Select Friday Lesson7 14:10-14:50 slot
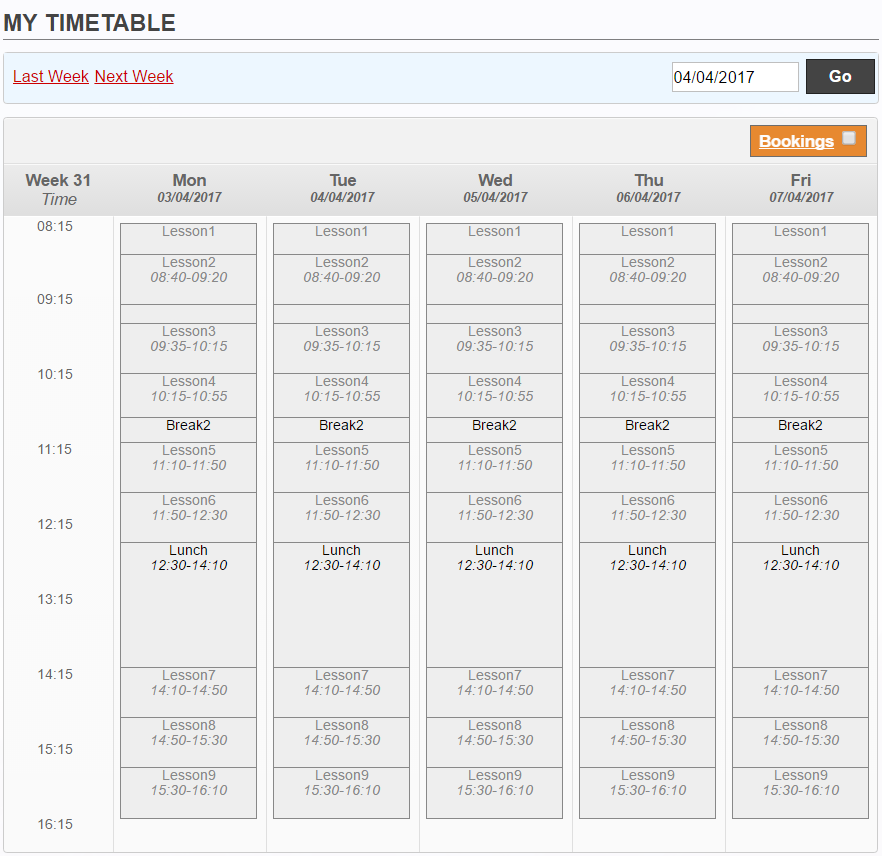Image resolution: width=882 pixels, height=856 pixels. pos(800,692)
